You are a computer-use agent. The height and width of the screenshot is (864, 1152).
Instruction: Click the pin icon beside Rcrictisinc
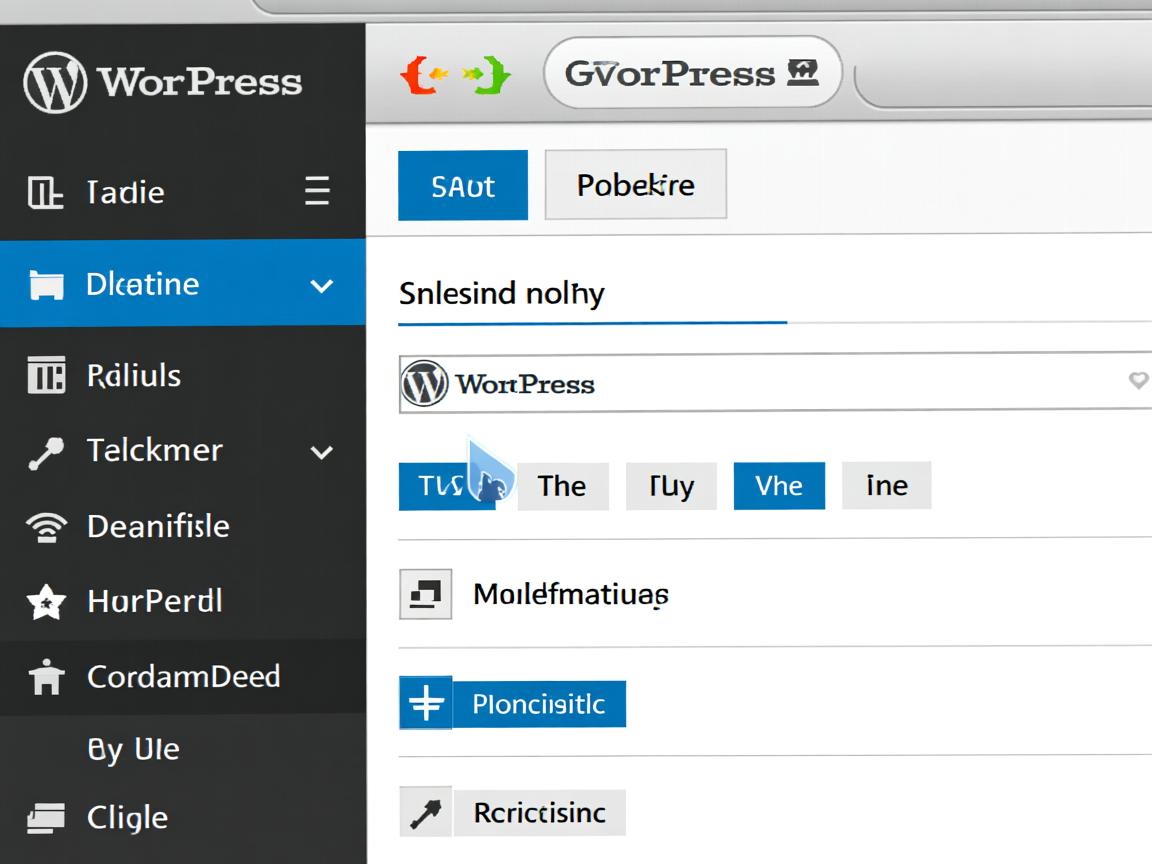coord(426,813)
